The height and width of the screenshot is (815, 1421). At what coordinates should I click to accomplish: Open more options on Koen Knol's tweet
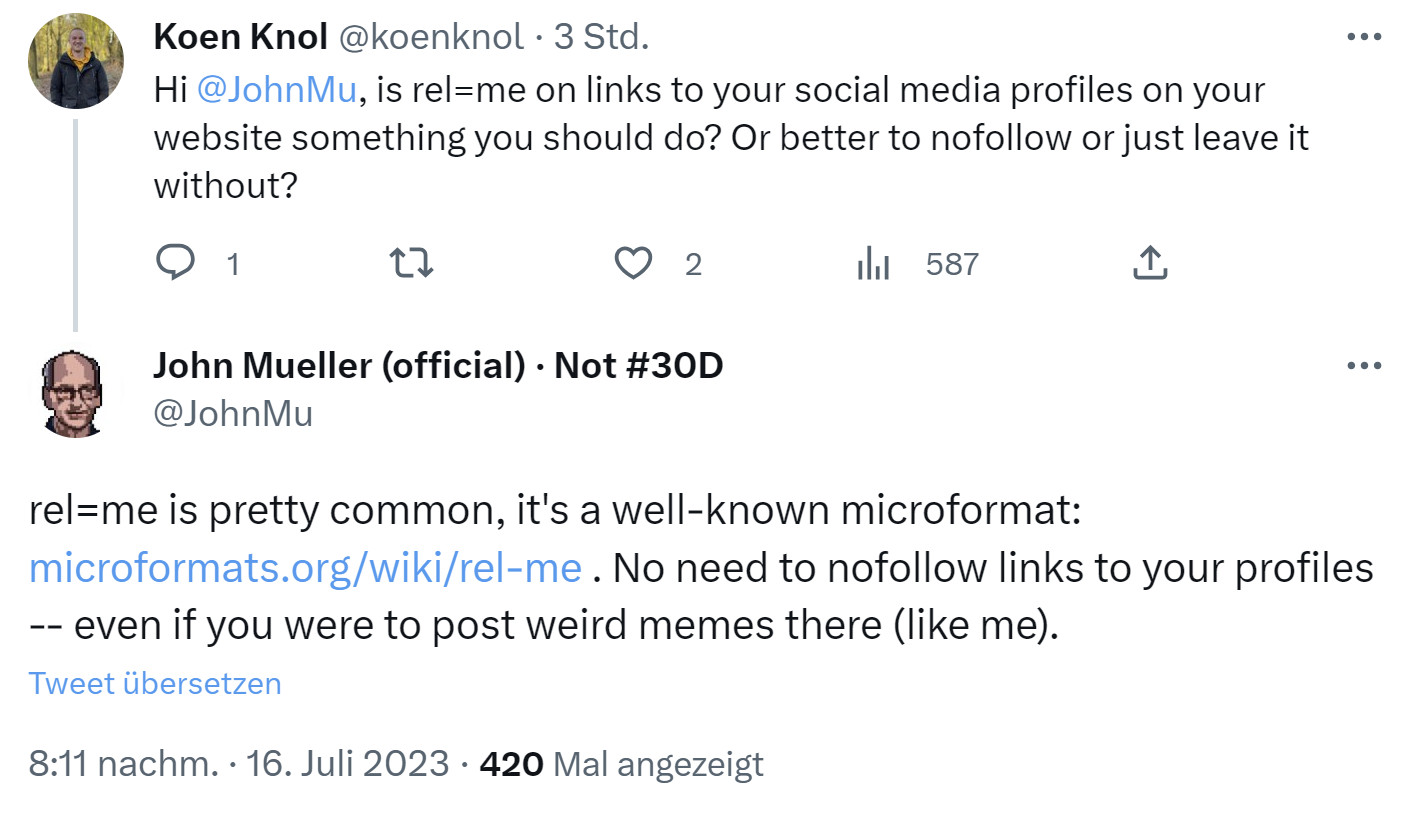(1363, 37)
